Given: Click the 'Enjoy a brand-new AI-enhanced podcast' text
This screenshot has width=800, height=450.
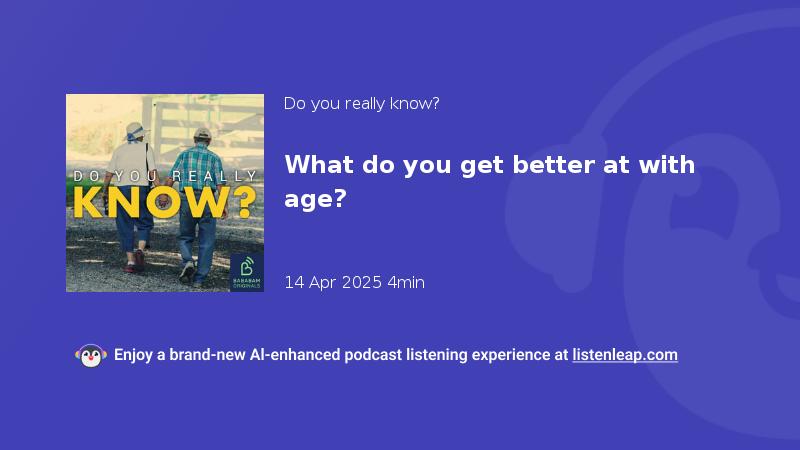Looking at the screenshot, I should point(258,355).
